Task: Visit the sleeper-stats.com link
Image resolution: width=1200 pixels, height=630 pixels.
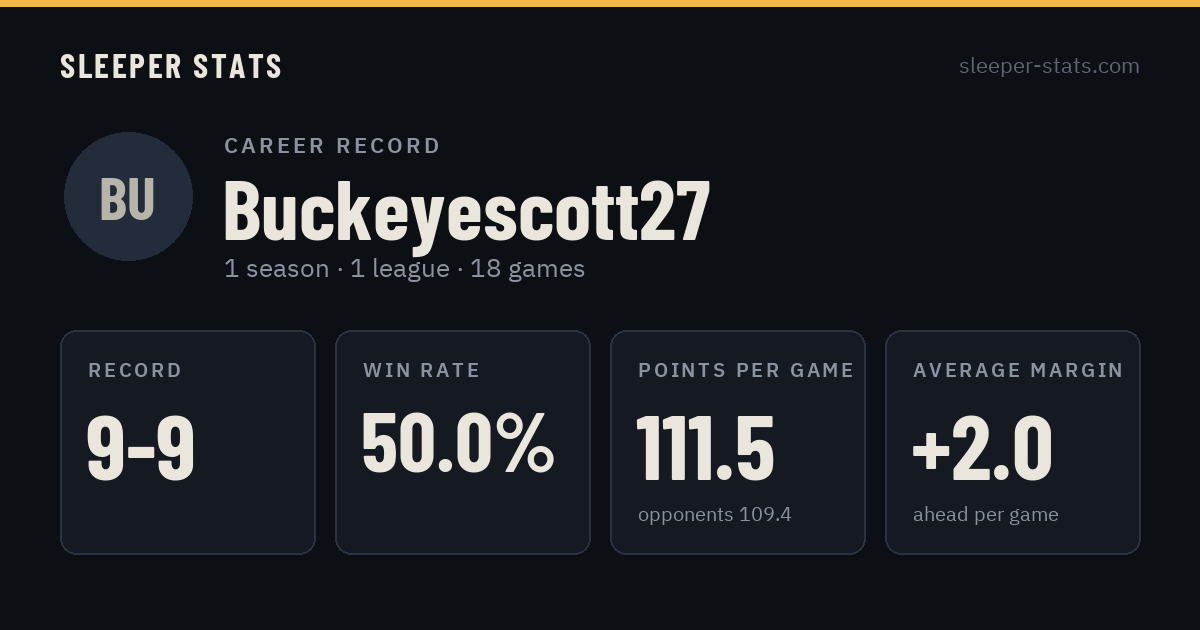Action: (1049, 66)
